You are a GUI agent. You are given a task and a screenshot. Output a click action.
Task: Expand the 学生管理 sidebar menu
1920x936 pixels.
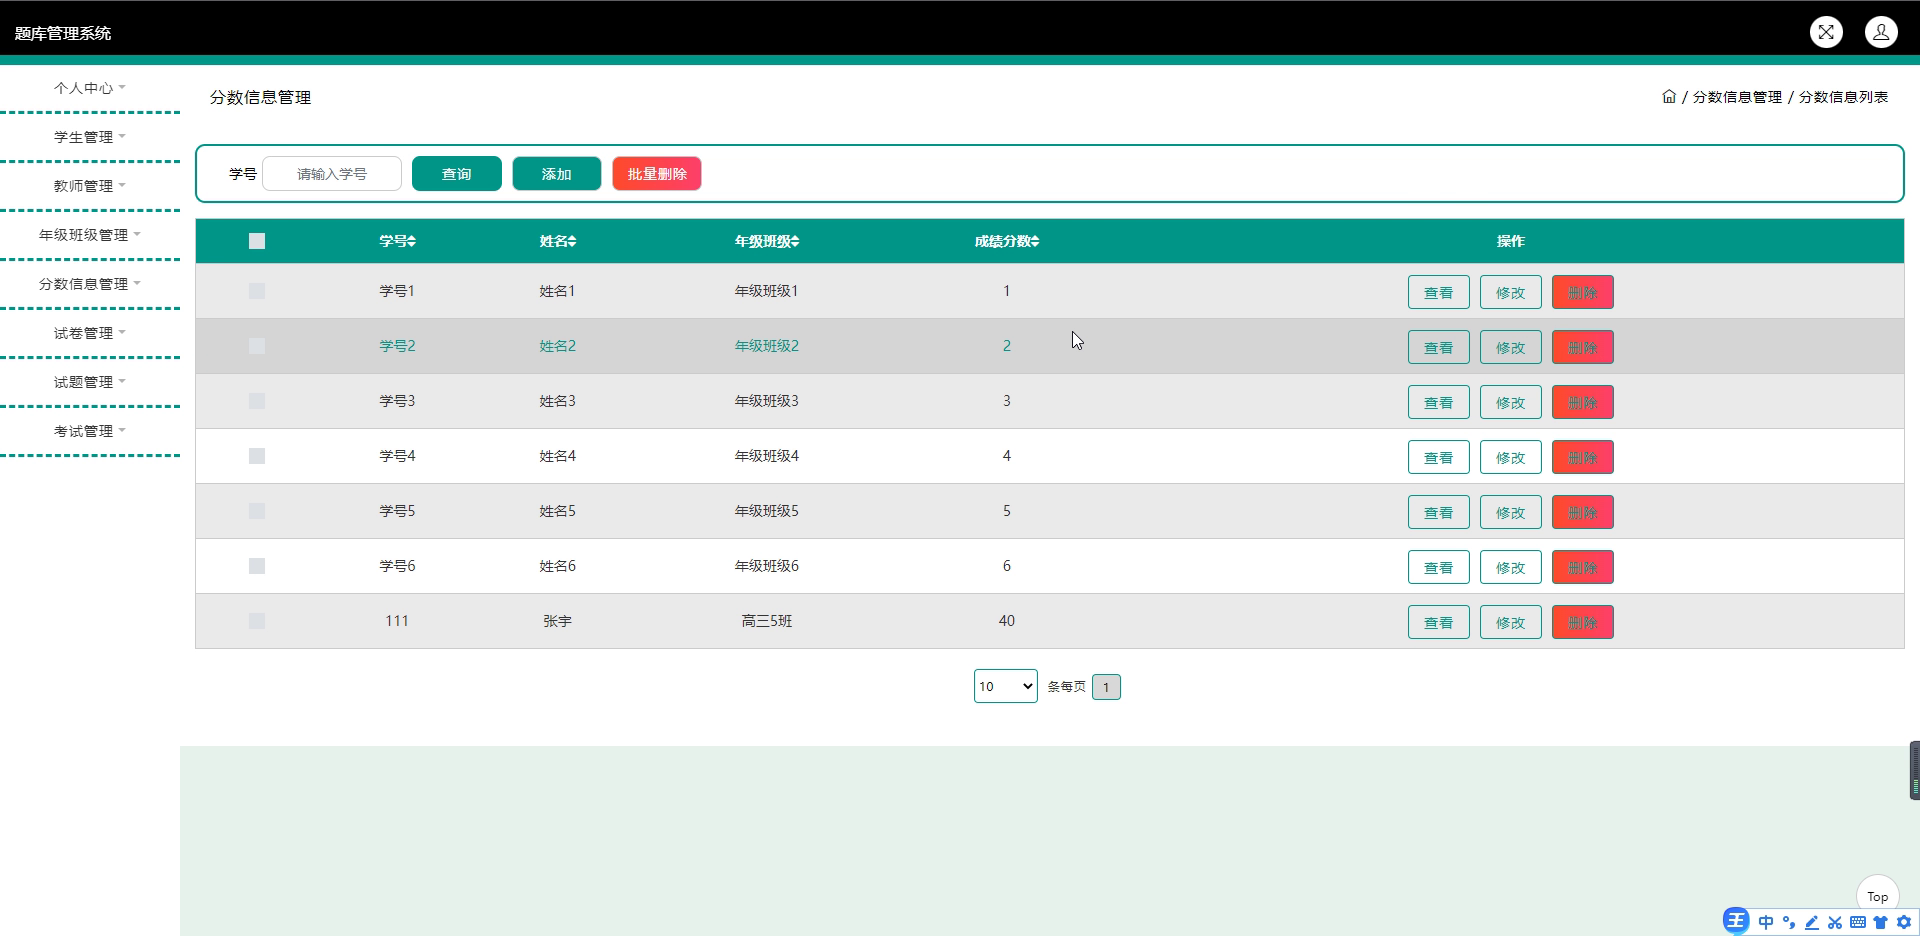[90, 137]
